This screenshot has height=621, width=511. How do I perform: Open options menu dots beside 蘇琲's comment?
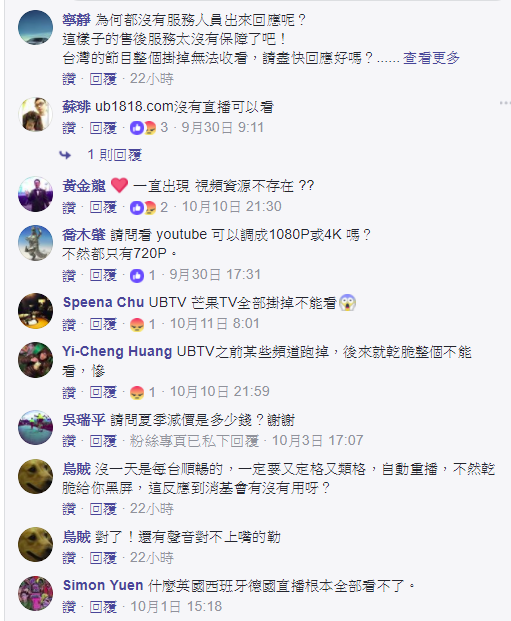coord(504,103)
